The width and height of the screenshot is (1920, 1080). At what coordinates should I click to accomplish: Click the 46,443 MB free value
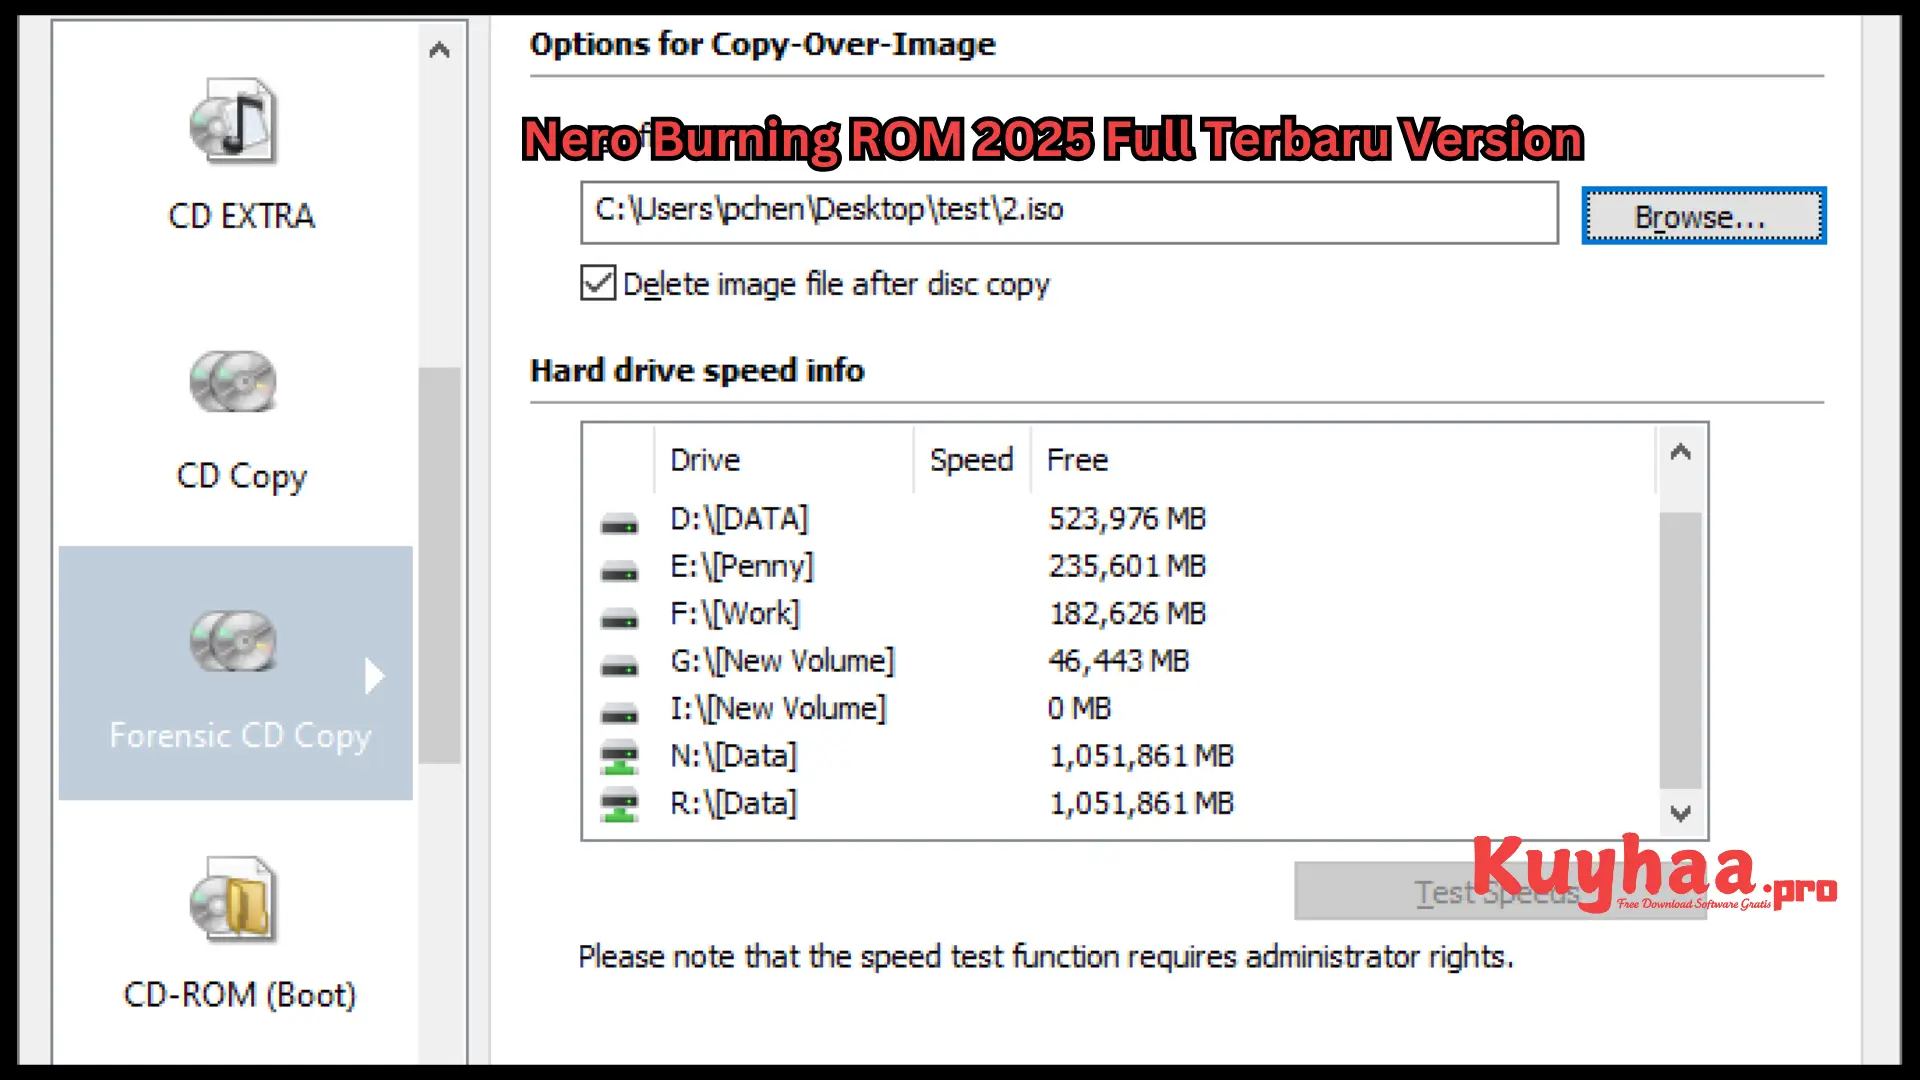coord(1119,661)
